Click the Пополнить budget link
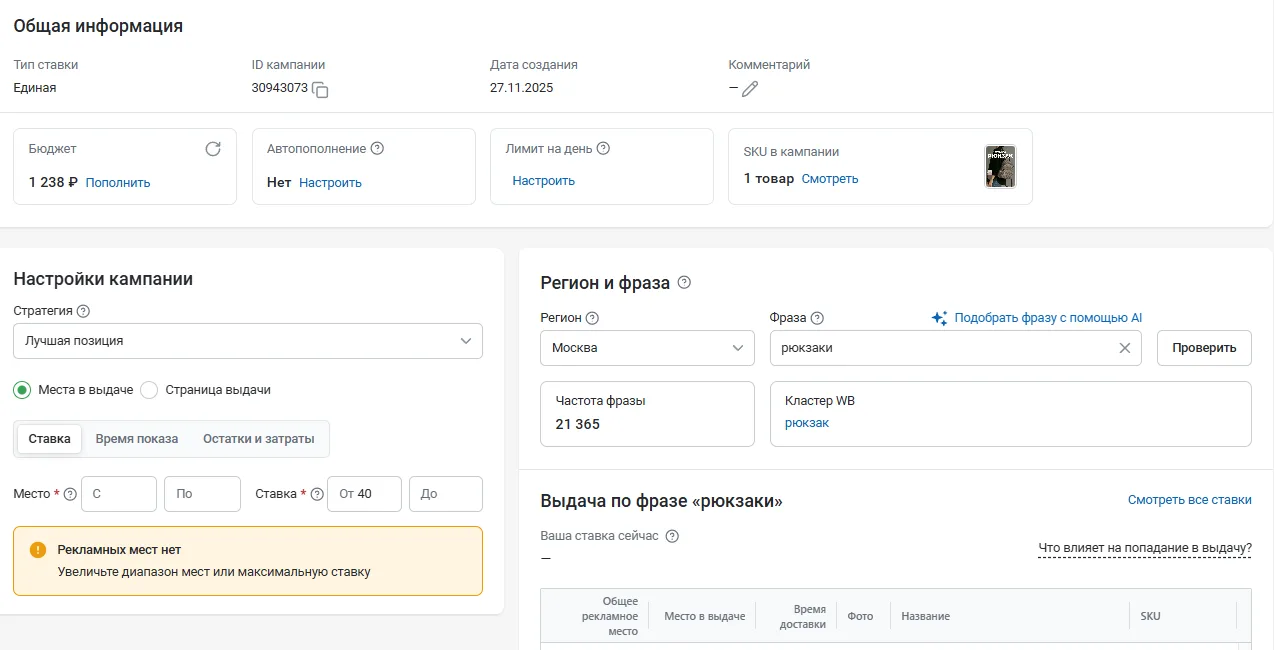1274x650 pixels. point(118,182)
